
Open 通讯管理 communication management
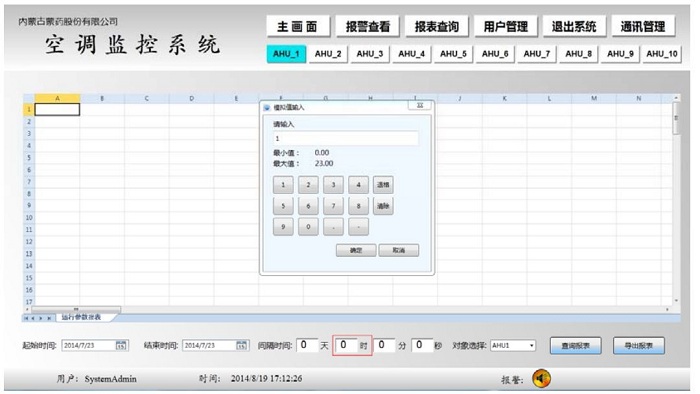coord(643,26)
